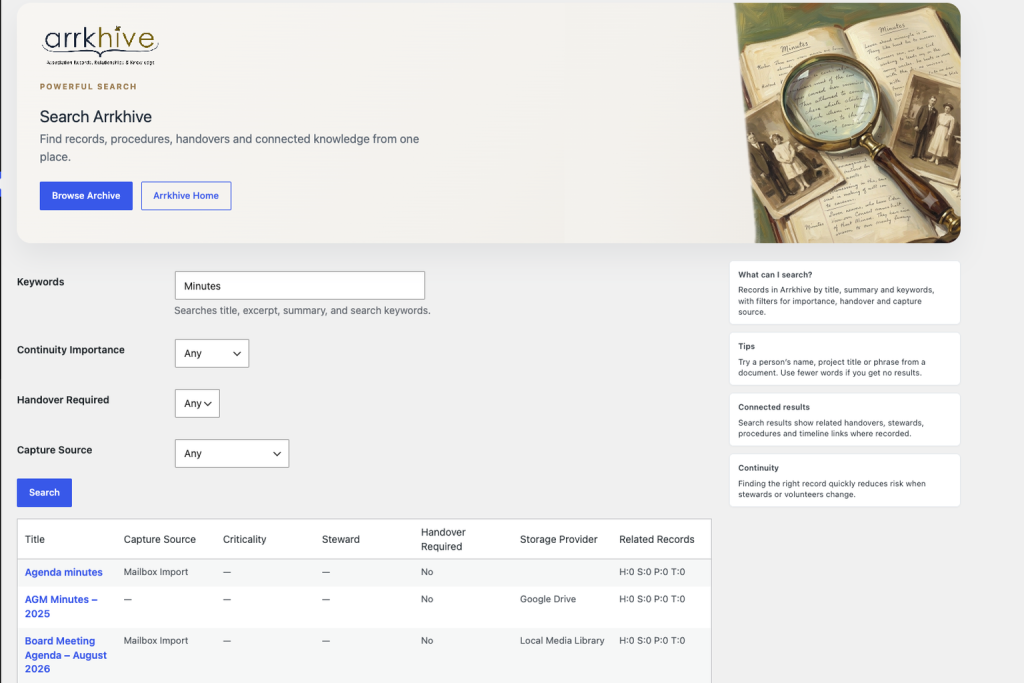Click the Arrkhive logo
The height and width of the screenshot is (683, 1024).
pos(101,45)
